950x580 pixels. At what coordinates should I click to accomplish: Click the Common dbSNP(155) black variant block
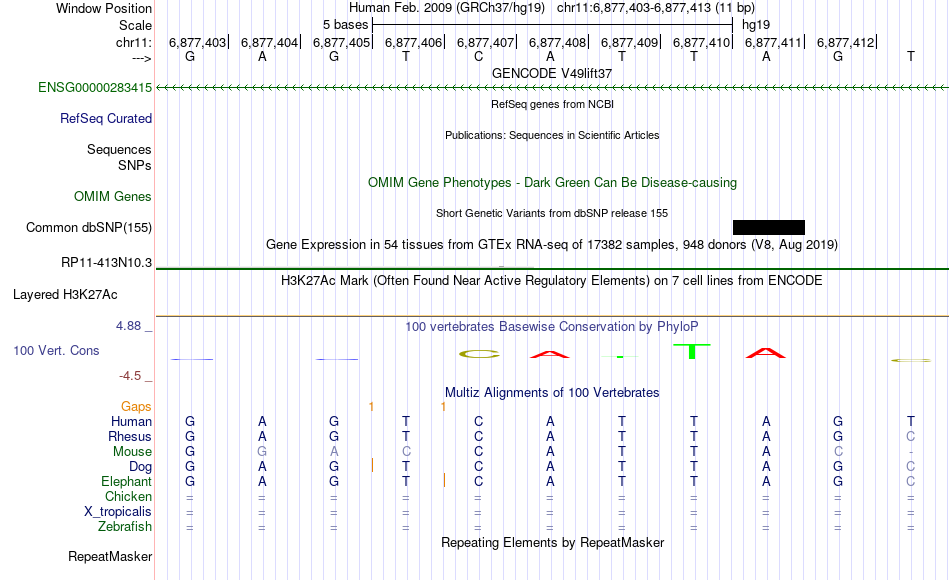[x=768, y=227]
